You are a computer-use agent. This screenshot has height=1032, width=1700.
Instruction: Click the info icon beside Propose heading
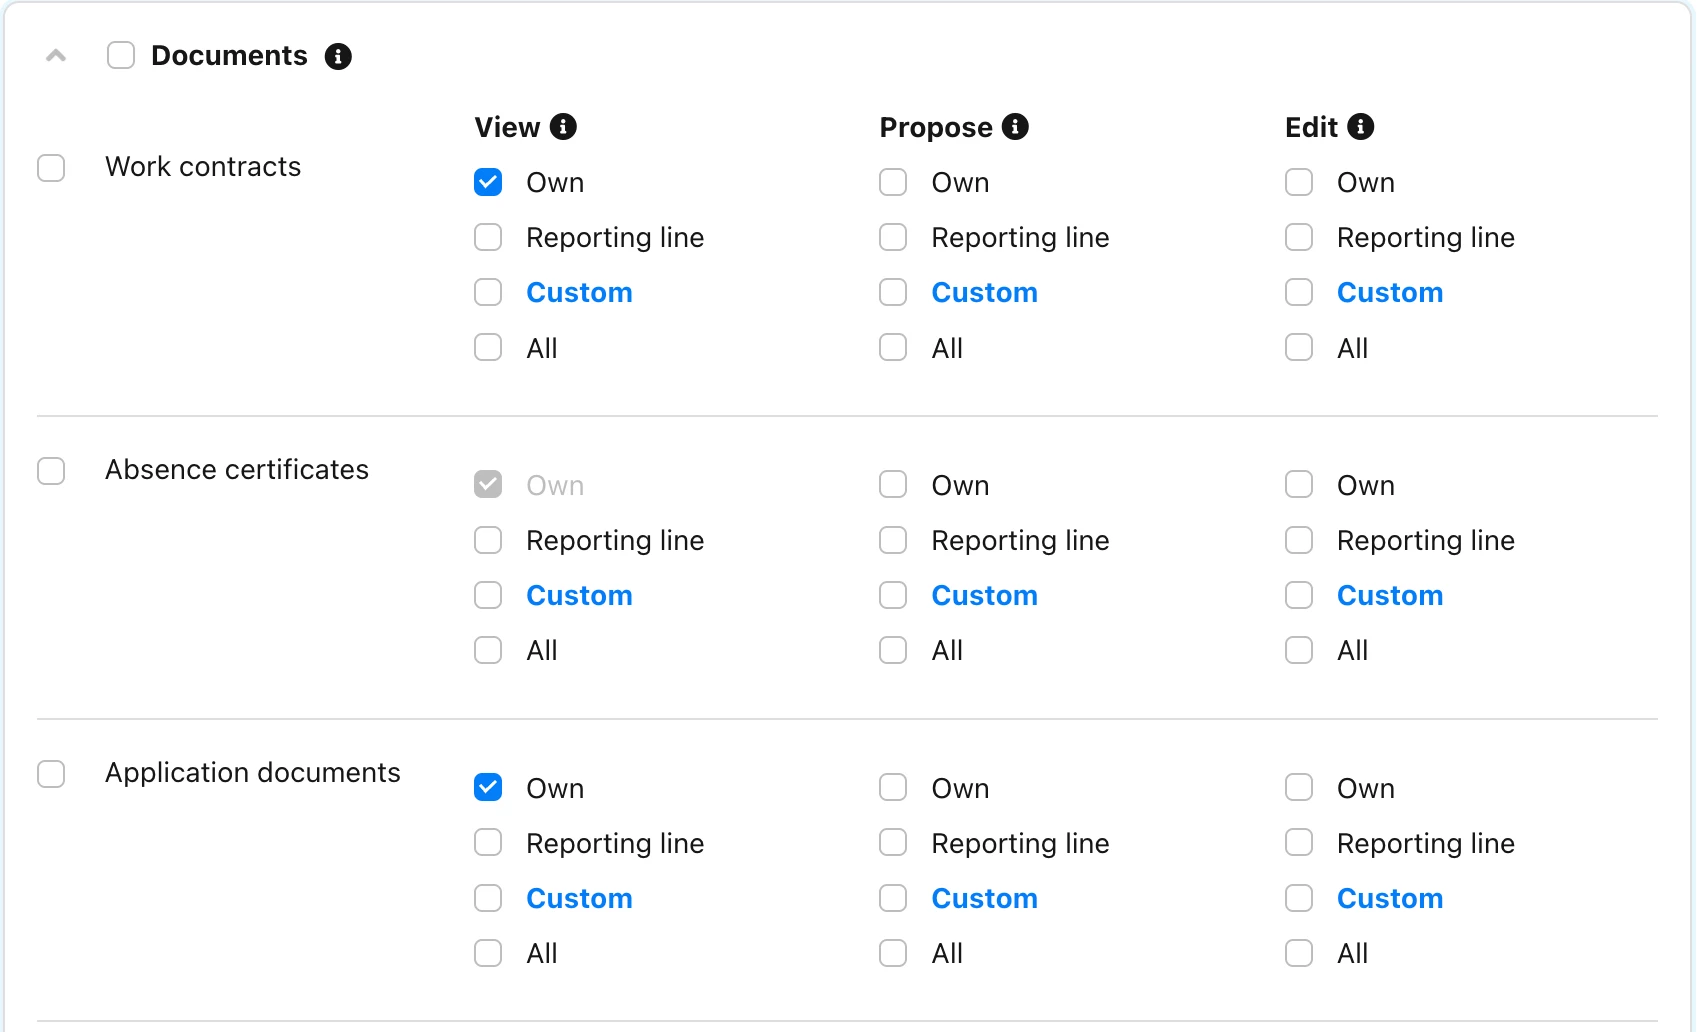click(1015, 127)
